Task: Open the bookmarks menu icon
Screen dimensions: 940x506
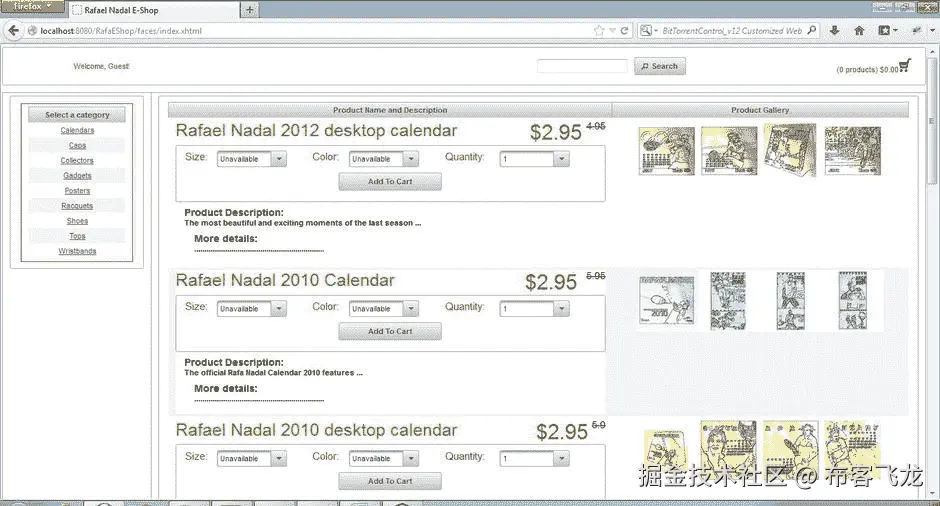Action: click(x=887, y=31)
